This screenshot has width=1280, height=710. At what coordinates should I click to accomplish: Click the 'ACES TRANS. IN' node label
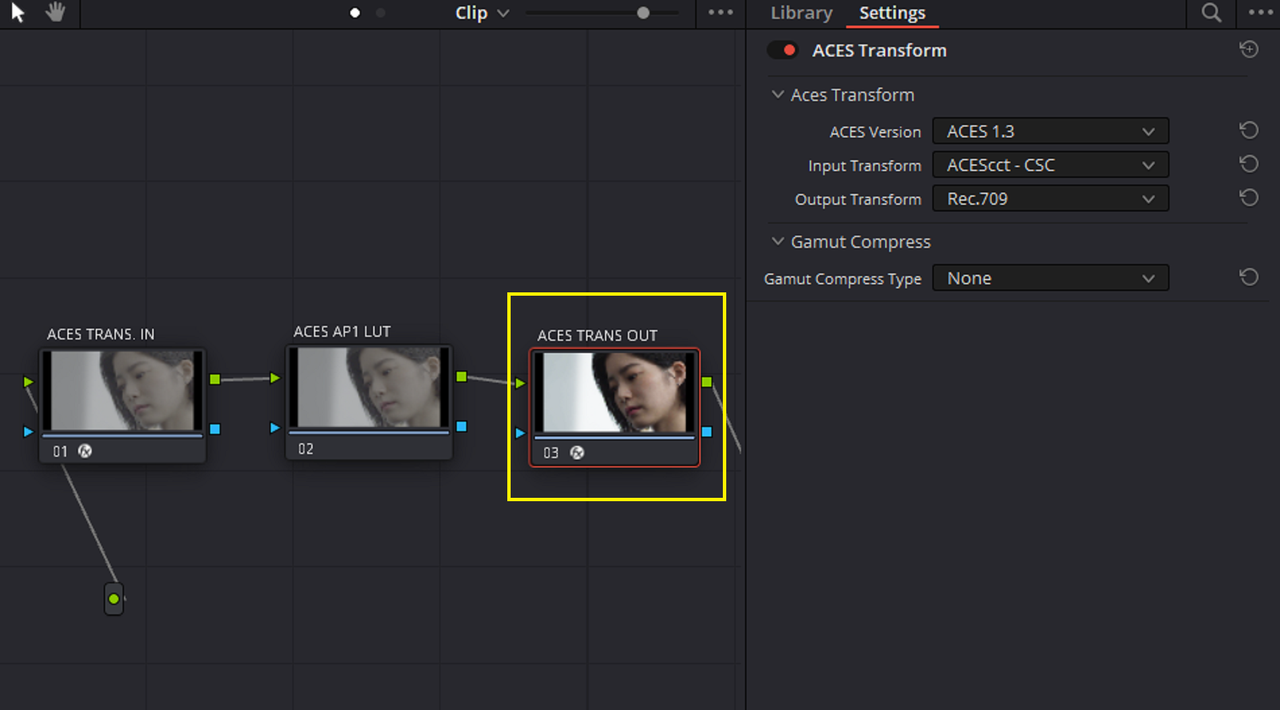tap(101, 334)
